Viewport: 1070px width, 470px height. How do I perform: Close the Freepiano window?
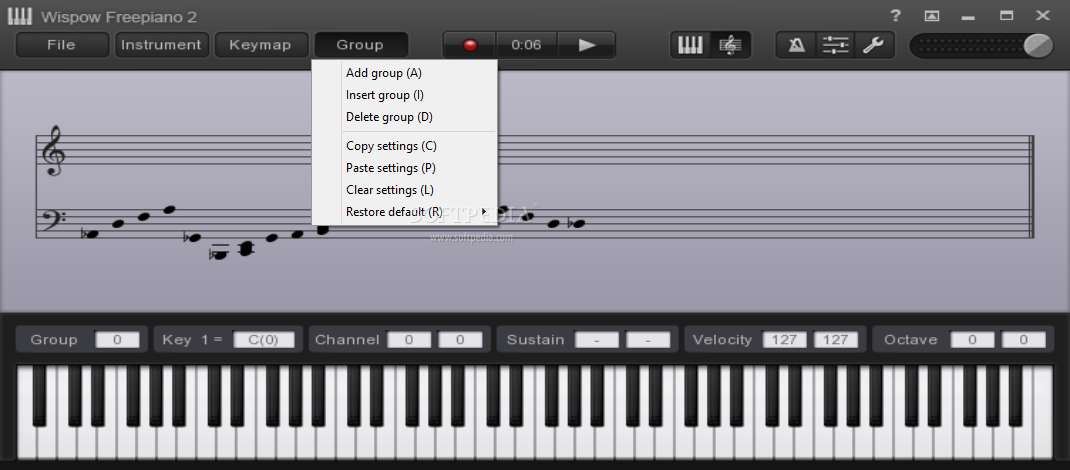tap(1043, 16)
